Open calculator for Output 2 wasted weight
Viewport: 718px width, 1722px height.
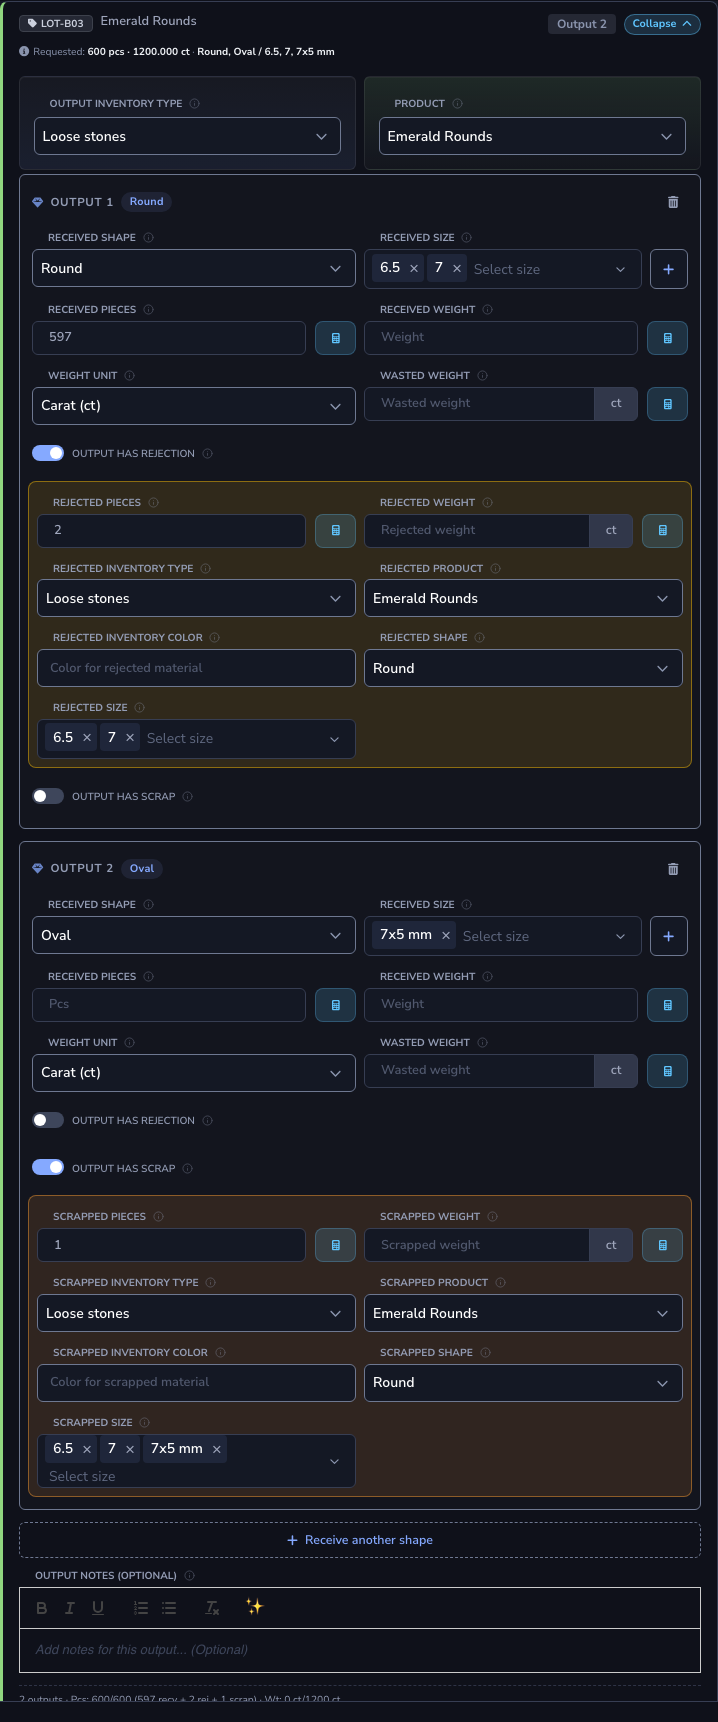click(x=668, y=1071)
